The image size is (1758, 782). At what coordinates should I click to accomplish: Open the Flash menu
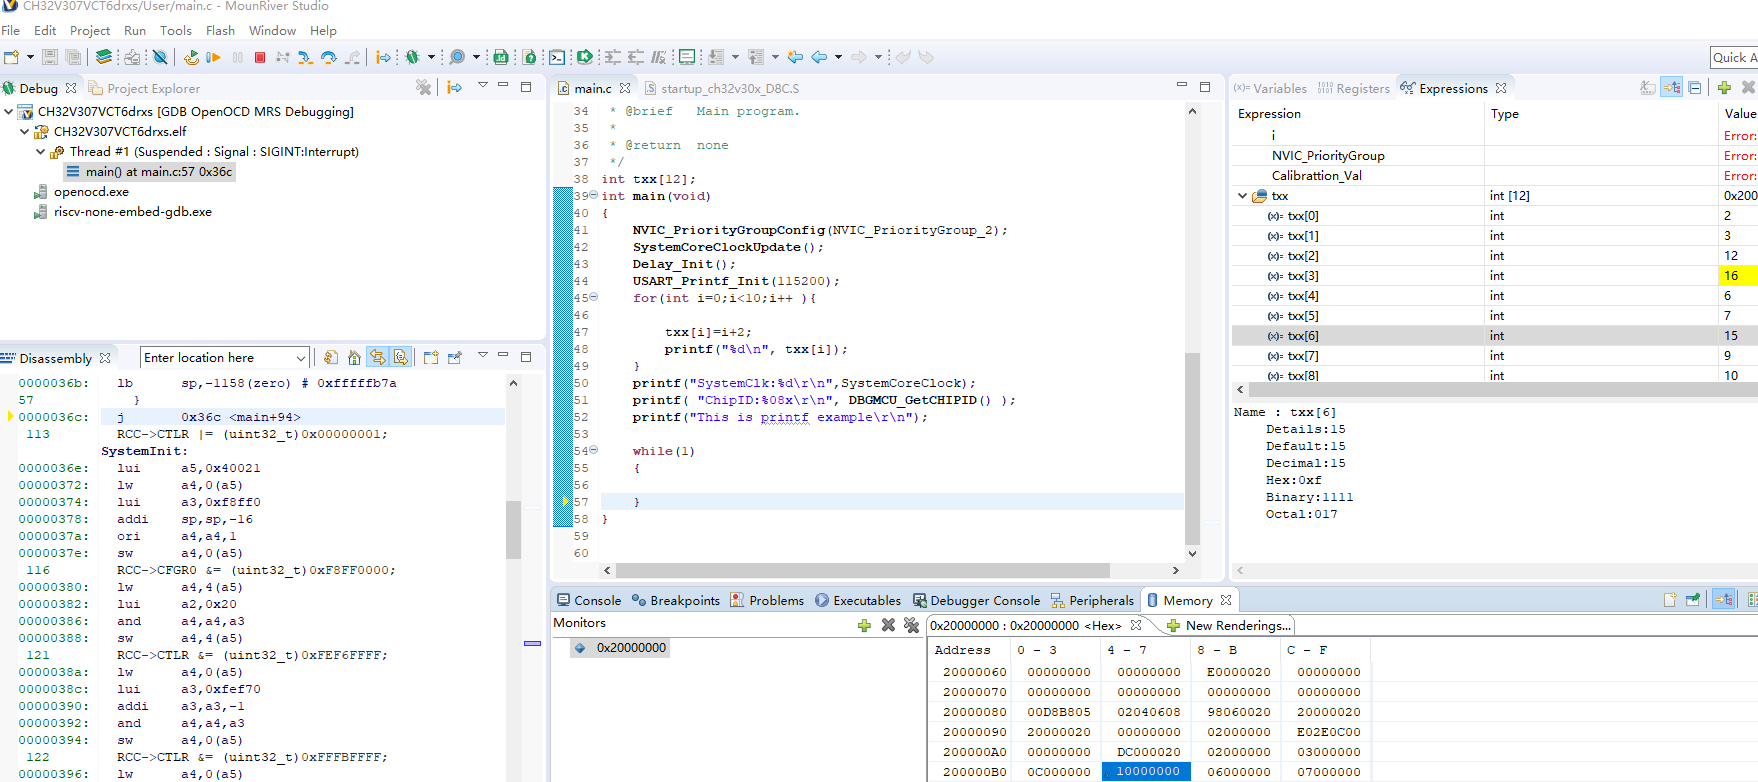(220, 31)
